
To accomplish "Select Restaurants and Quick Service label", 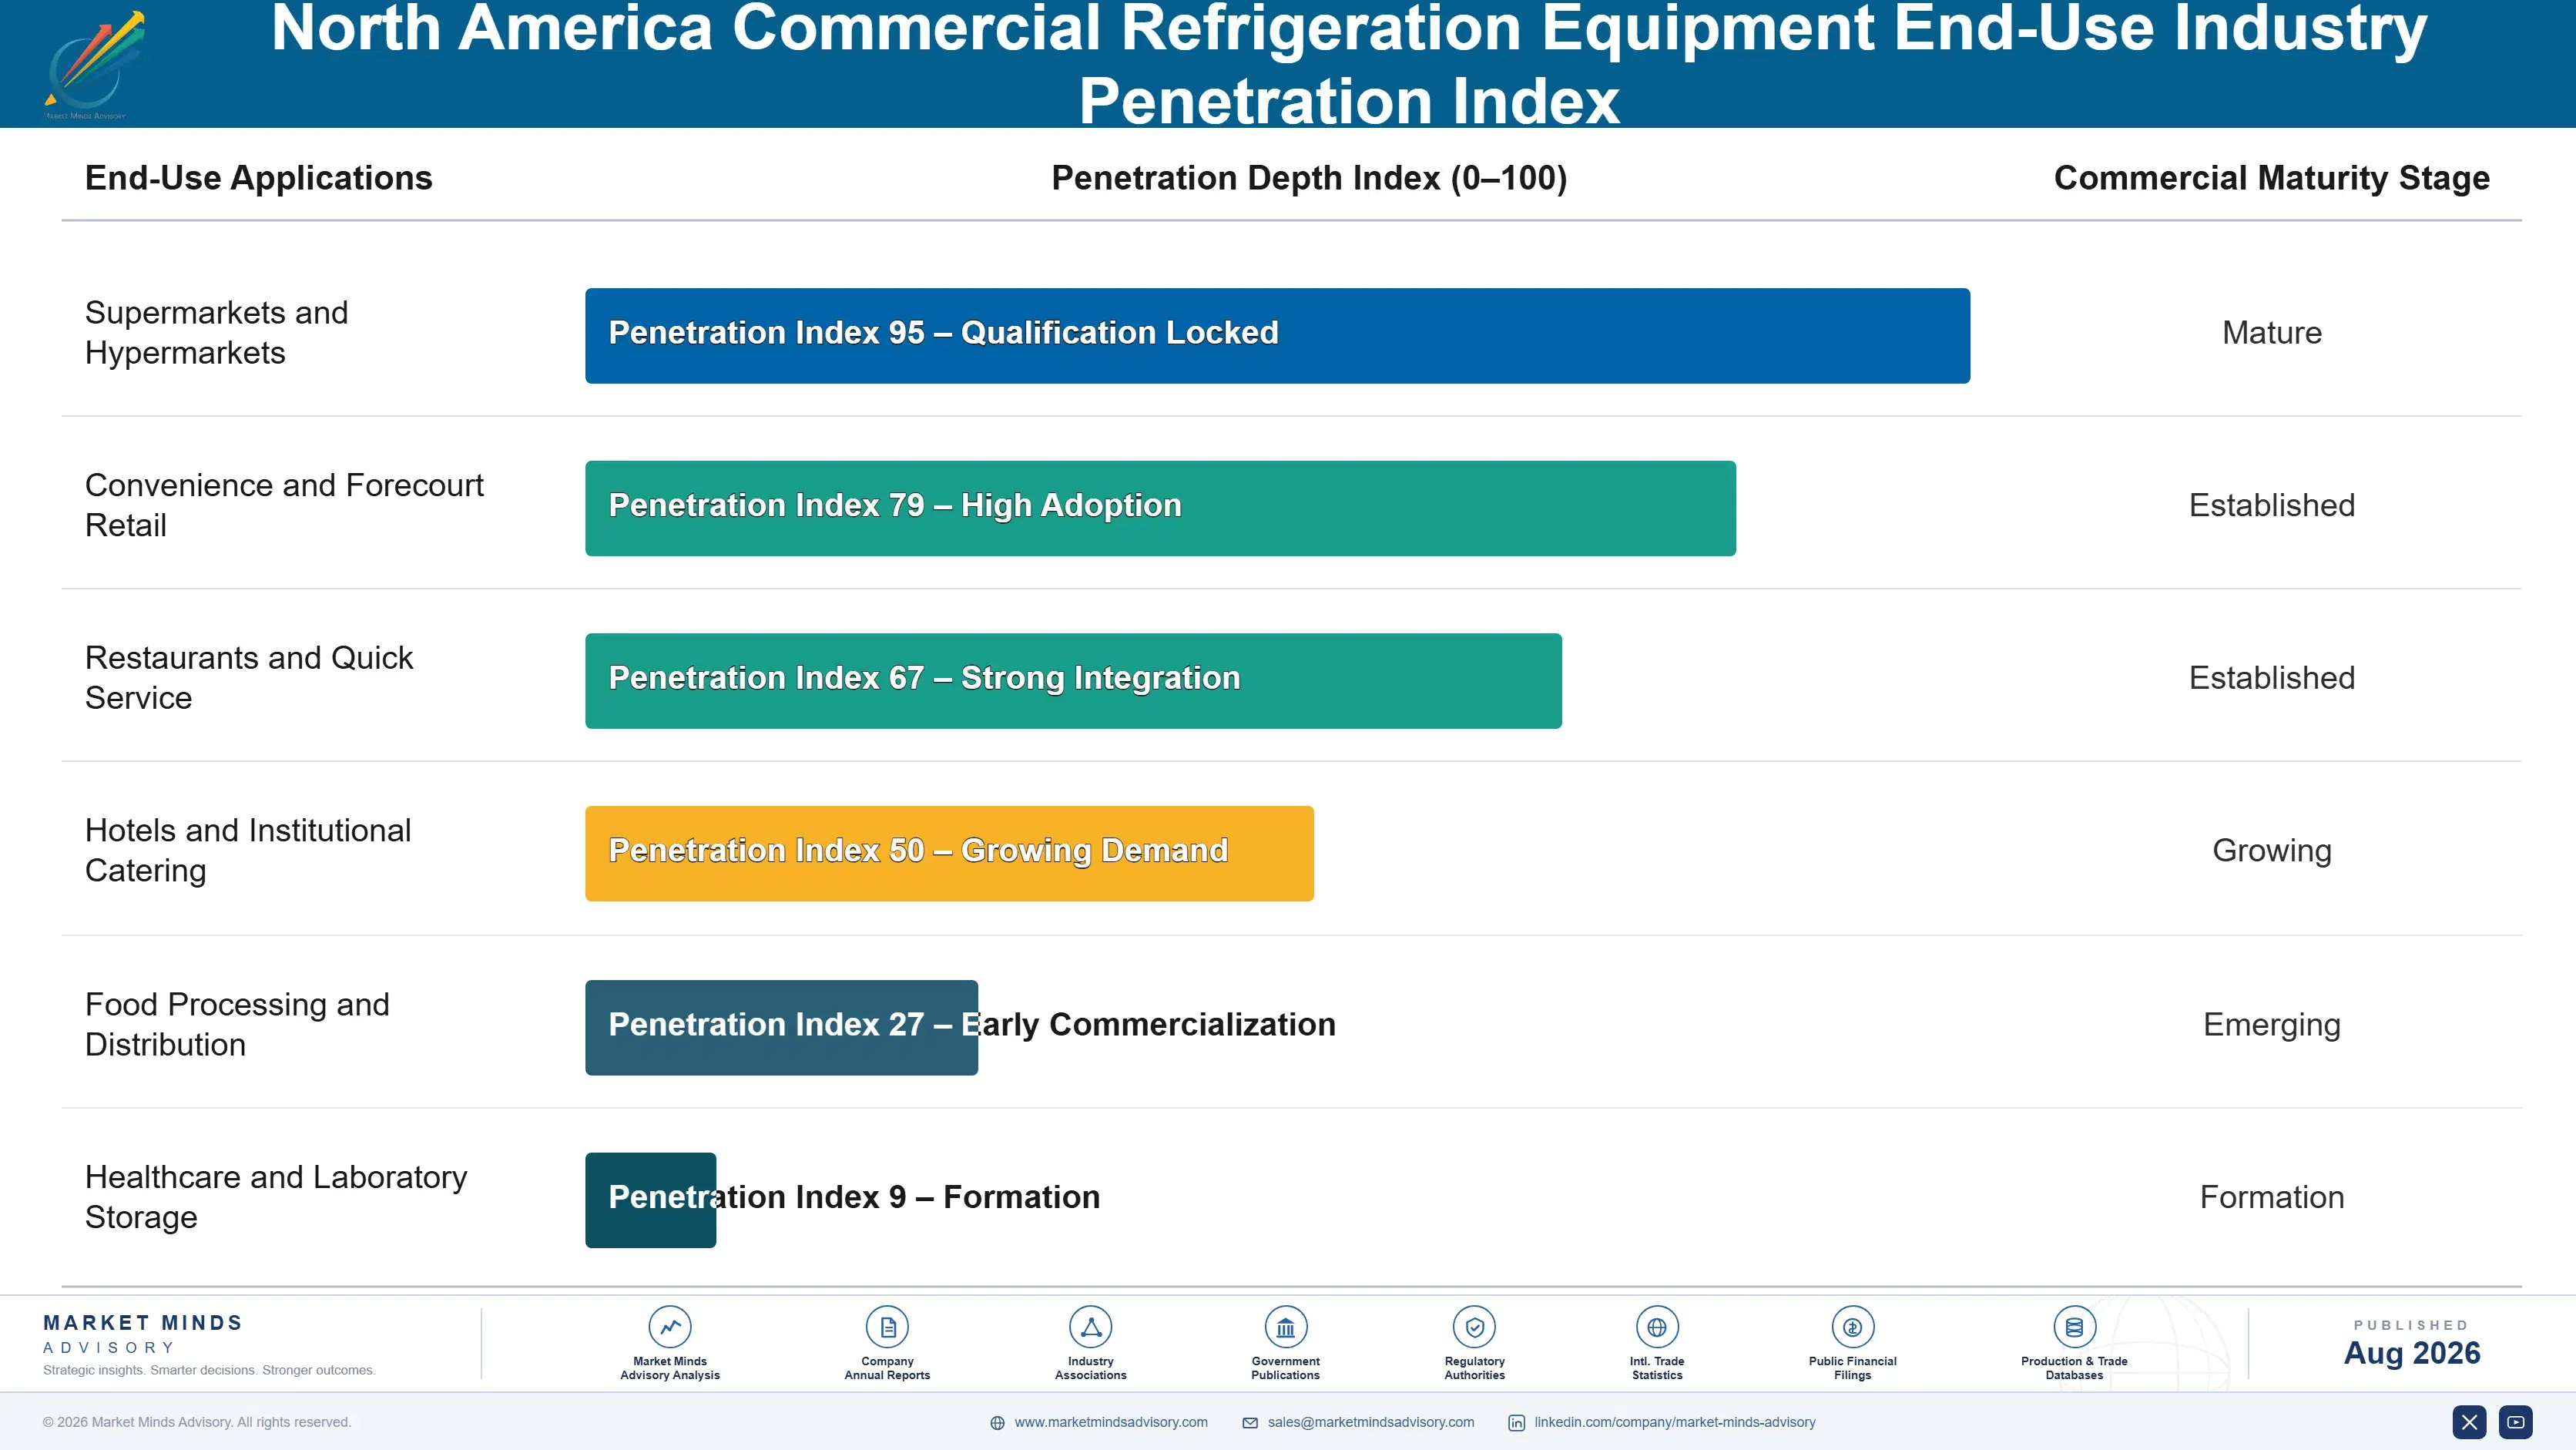I will coord(248,678).
